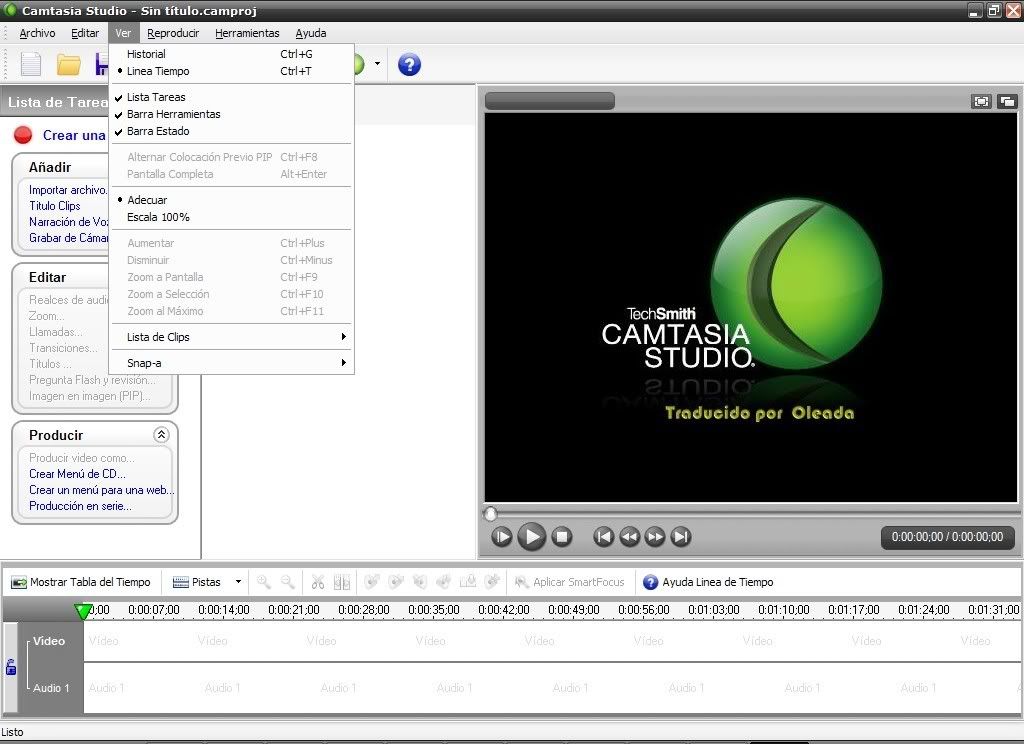This screenshot has height=744, width=1024.
Task: Click the Mostrar Tabla del Tiempo icon
Action: pyautogui.click(x=19, y=582)
